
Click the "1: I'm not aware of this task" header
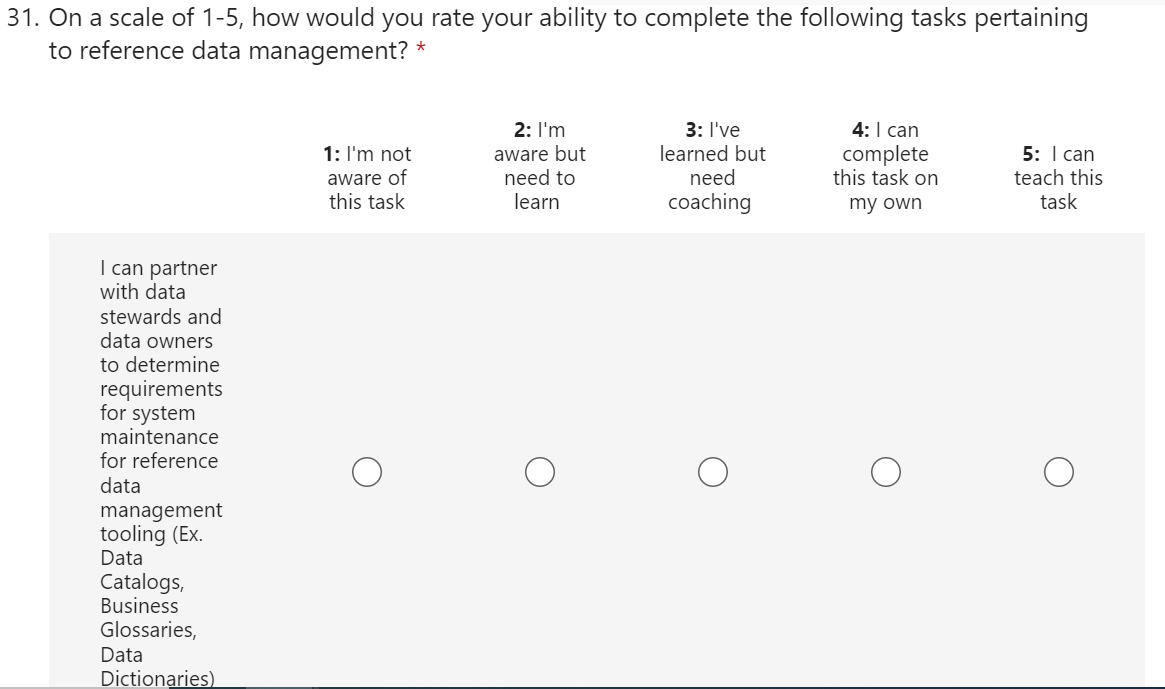(367, 178)
